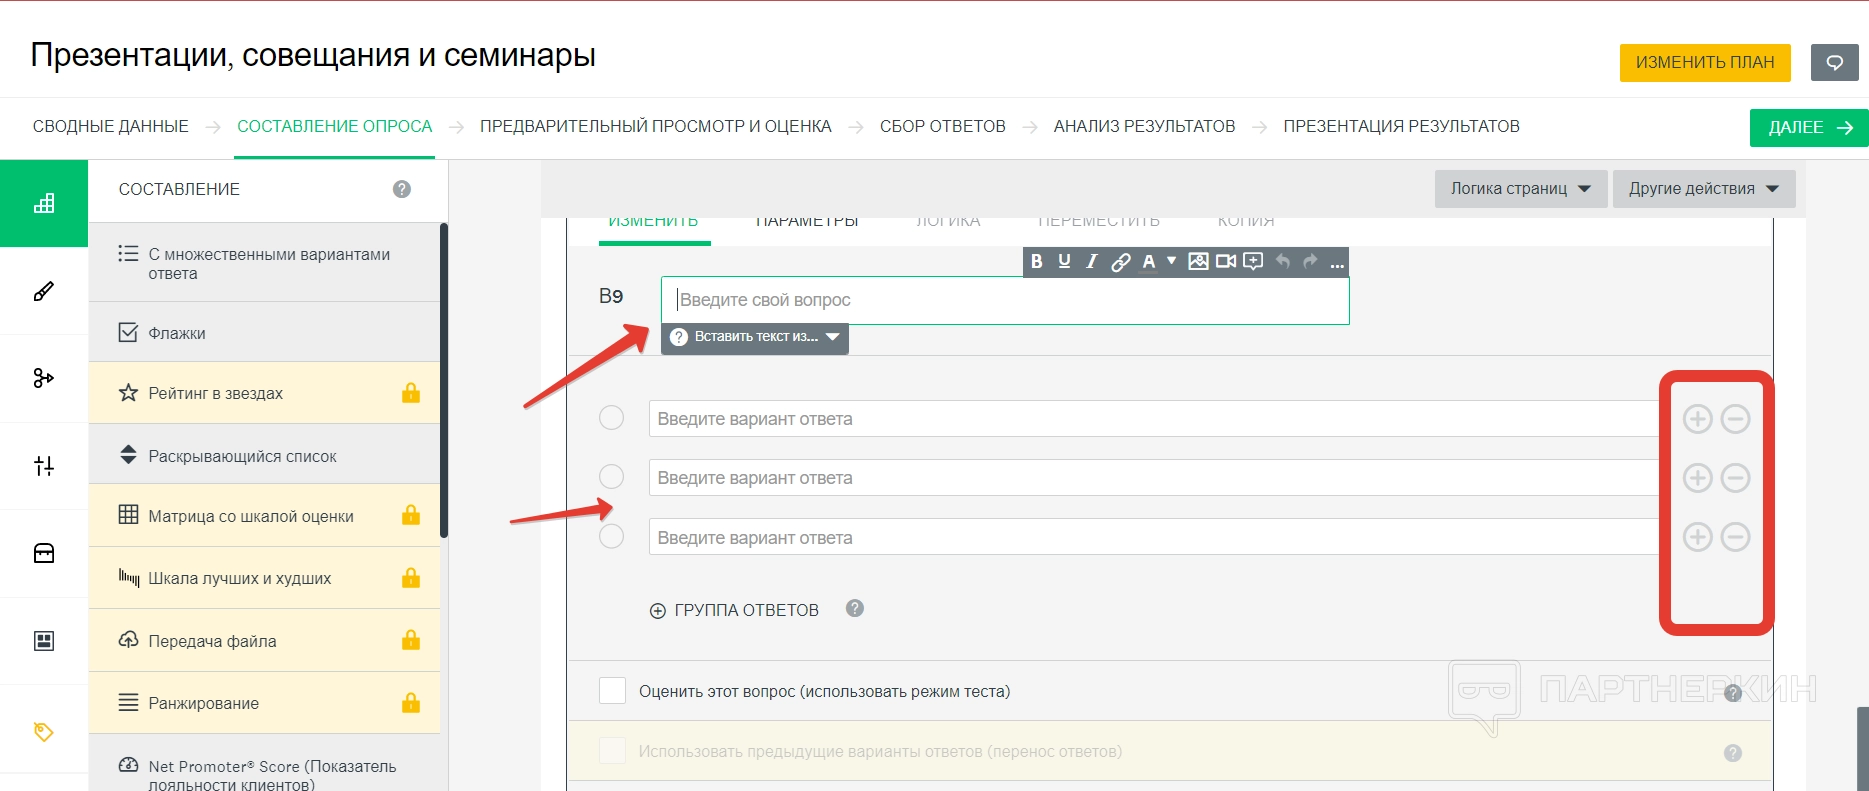Go to the 'Анализ результатов' tab
This screenshot has width=1869, height=791.
[1144, 127]
